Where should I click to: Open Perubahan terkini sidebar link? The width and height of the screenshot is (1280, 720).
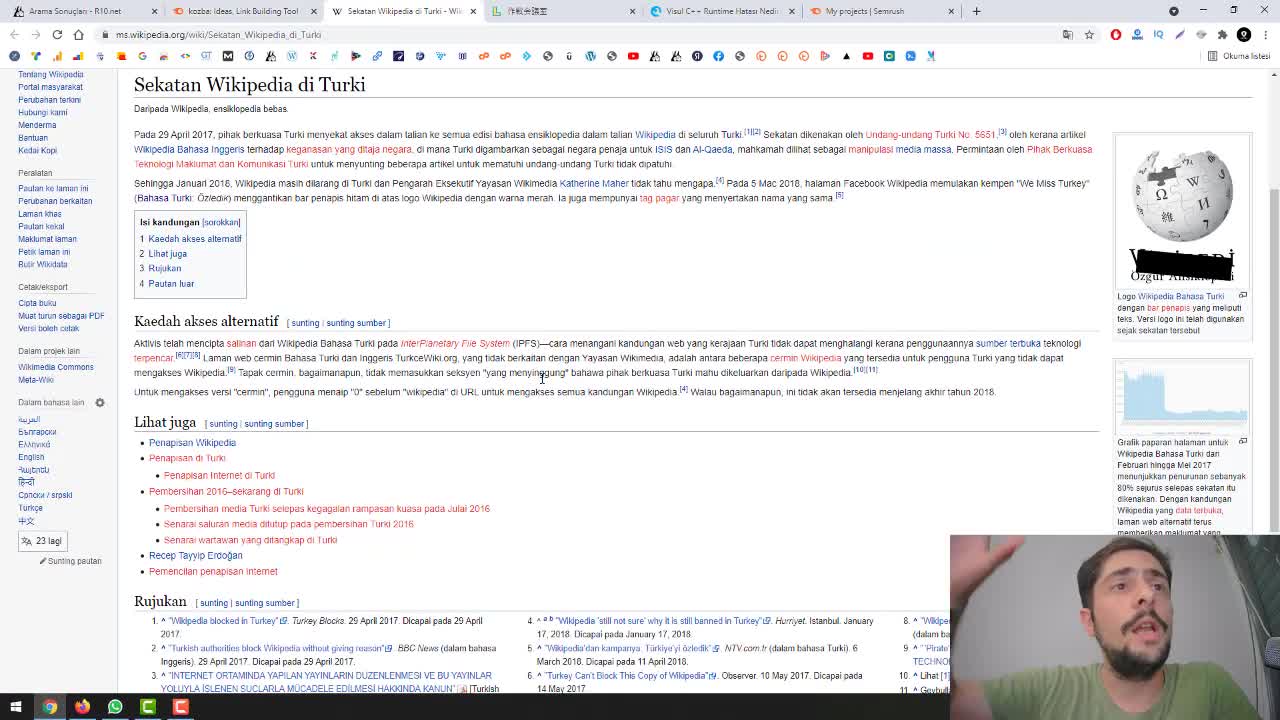point(49,99)
